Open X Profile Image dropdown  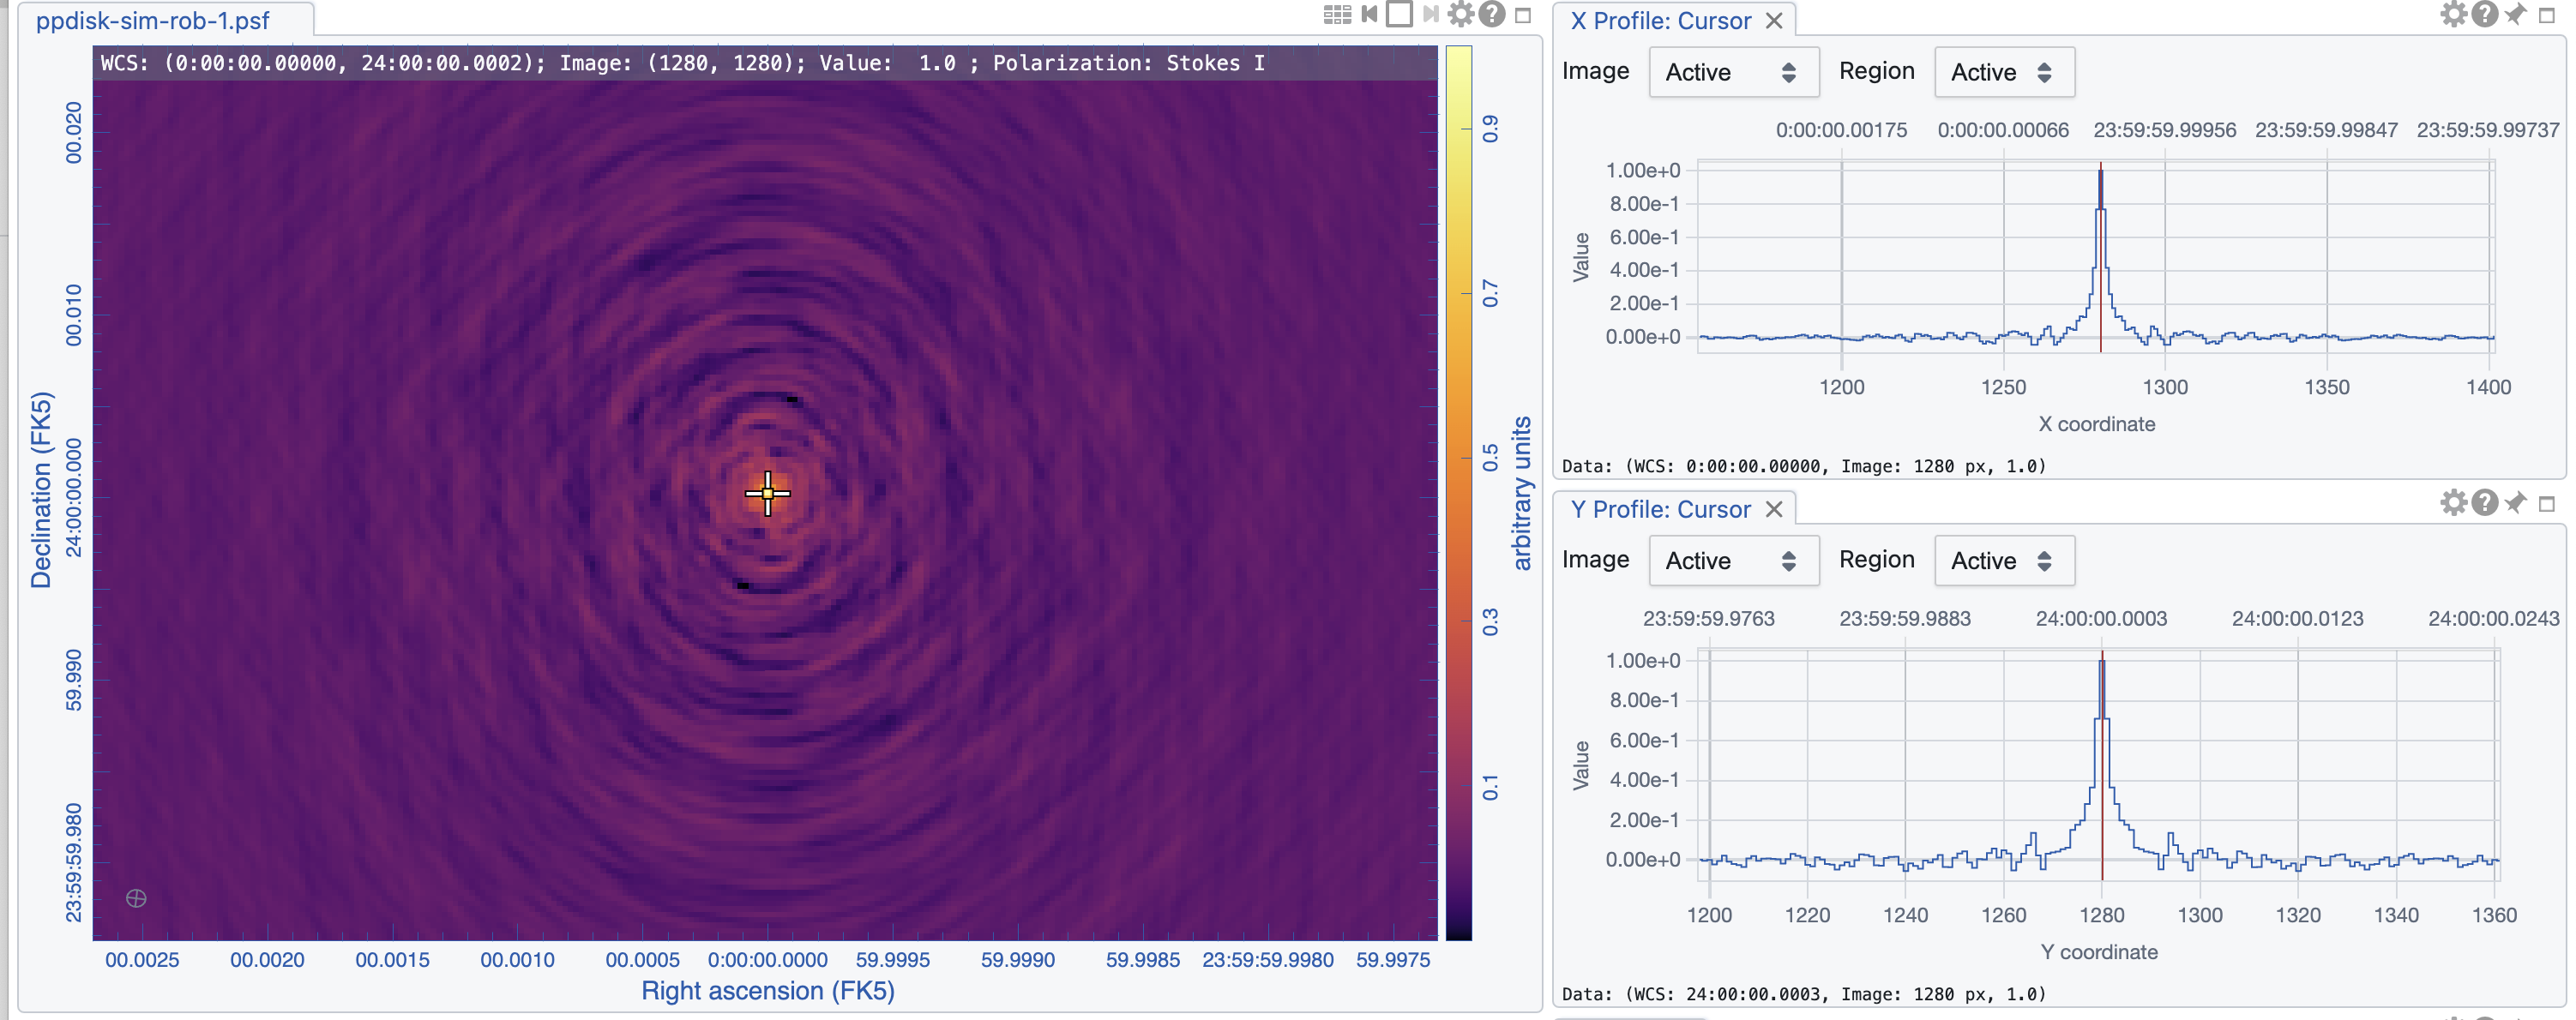(1733, 72)
